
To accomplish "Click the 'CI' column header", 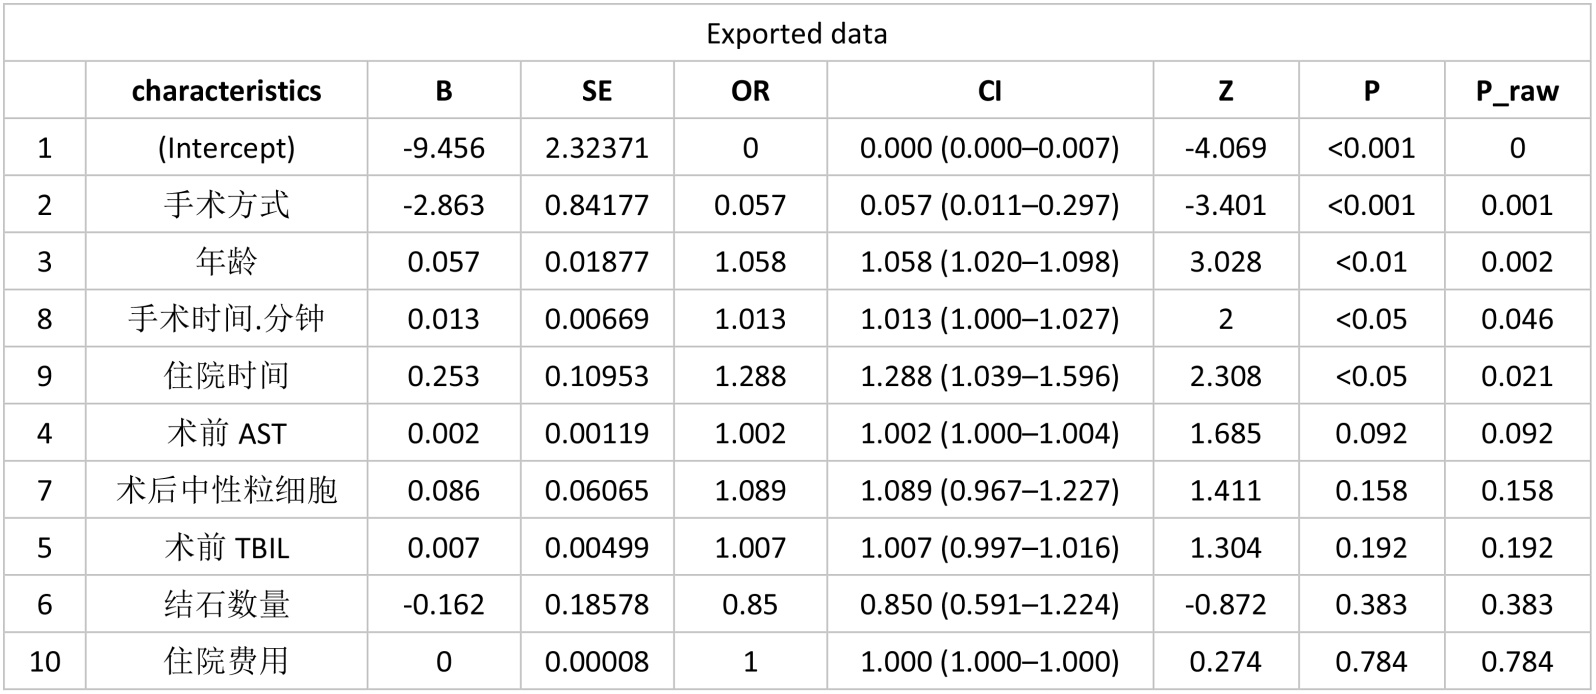I will click(989, 91).
